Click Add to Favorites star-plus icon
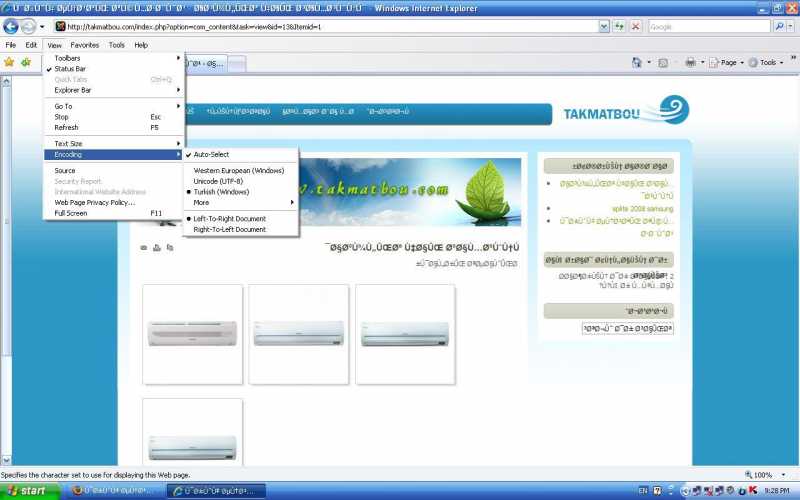Viewport: 800px width, 500px height. [x=26, y=62]
